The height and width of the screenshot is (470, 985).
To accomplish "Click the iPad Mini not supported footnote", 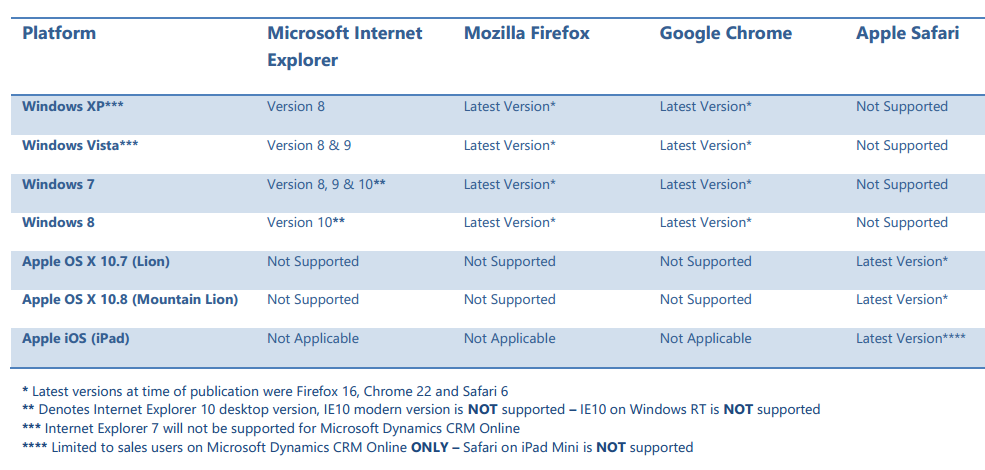I will 357,447.
